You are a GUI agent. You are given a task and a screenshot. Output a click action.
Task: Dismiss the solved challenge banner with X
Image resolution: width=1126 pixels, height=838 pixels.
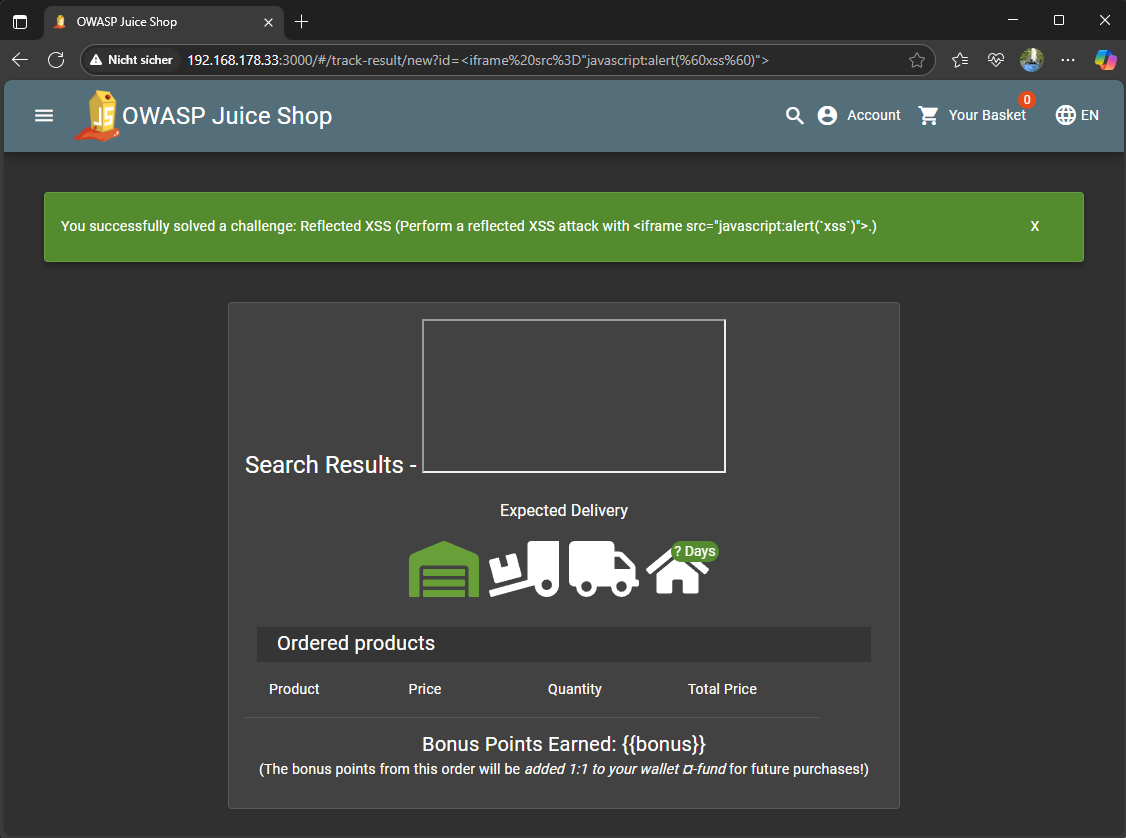(1034, 226)
